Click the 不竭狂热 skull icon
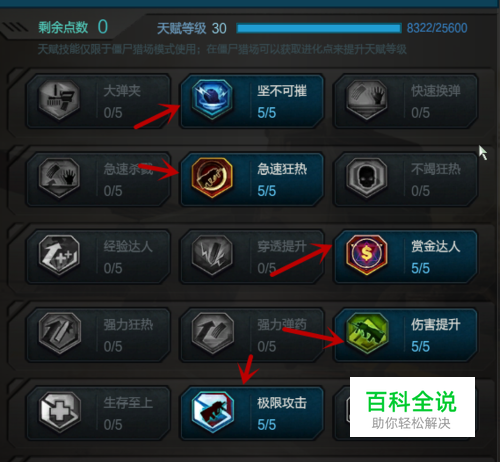 366,177
